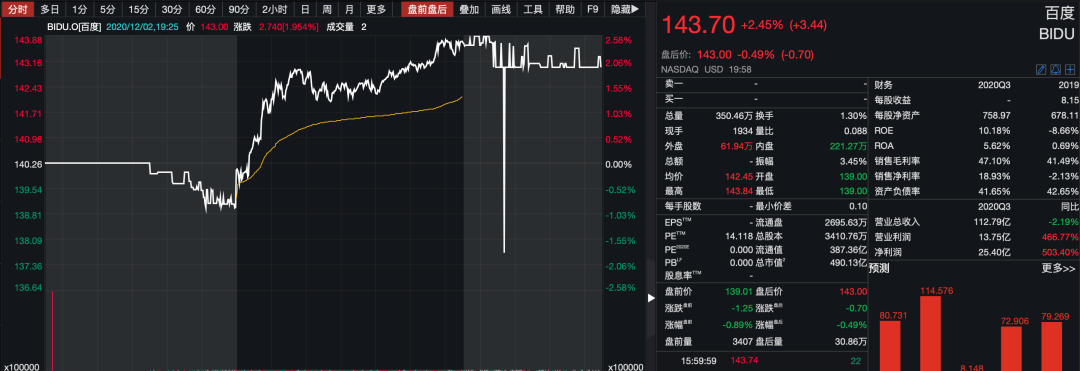Select the 2小时 timeframe
This screenshot has height=371, width=1080.
(273, 10)
